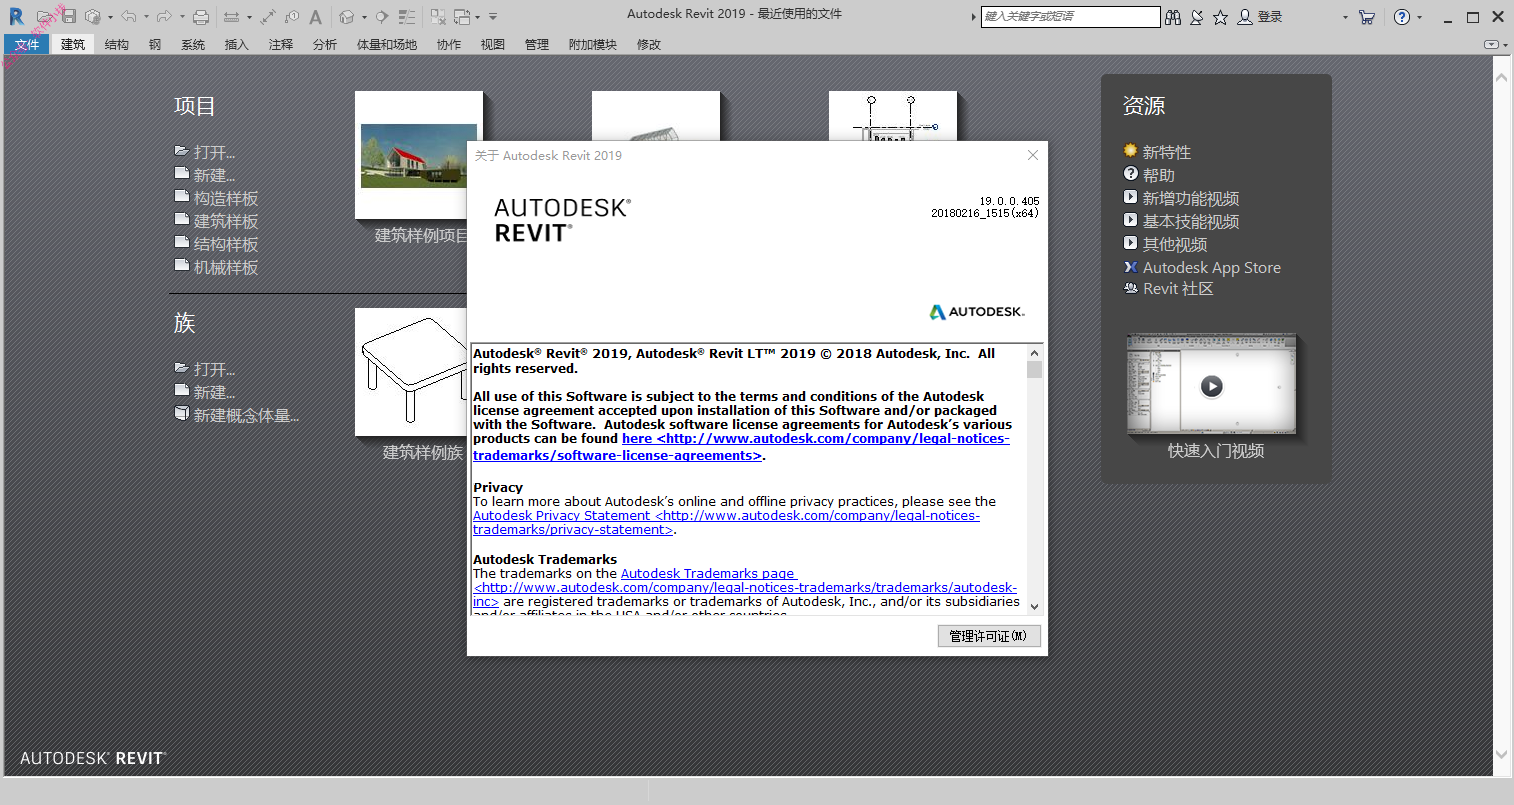
Task: Open the 建筑样例族 table thumbnail
Action: tap(411, 372)
